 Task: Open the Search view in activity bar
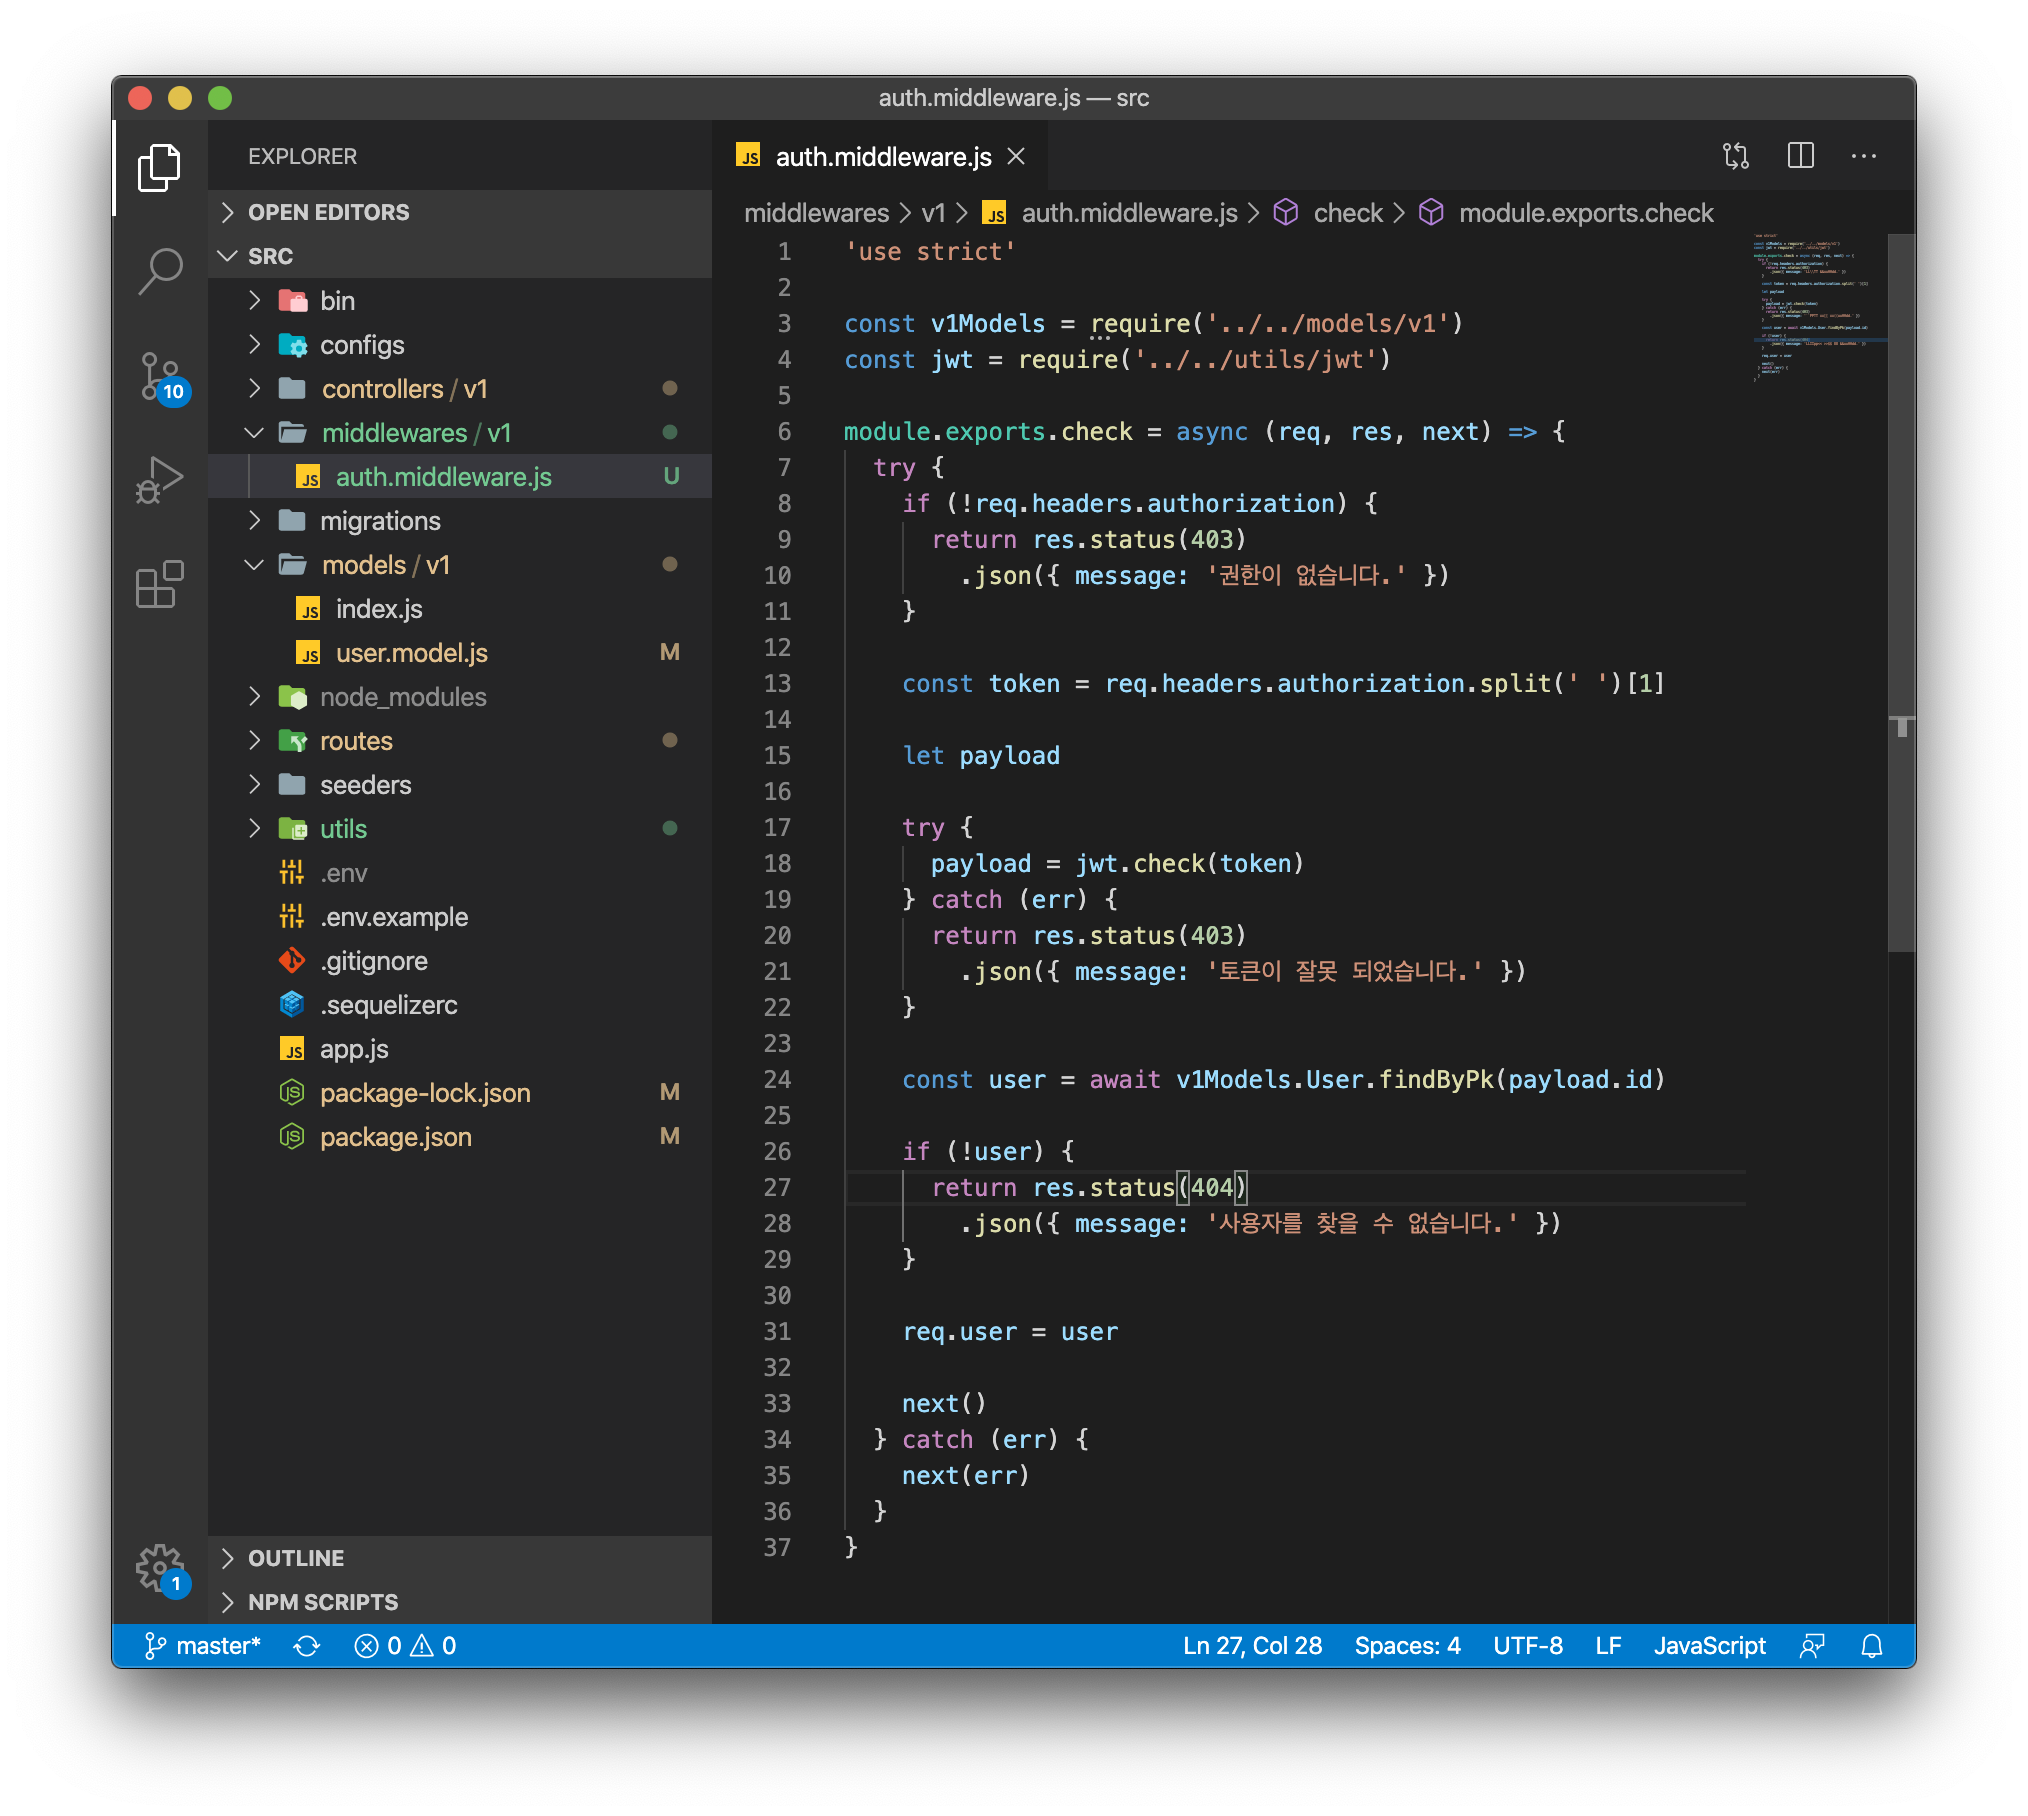click(x=160, y=270)
